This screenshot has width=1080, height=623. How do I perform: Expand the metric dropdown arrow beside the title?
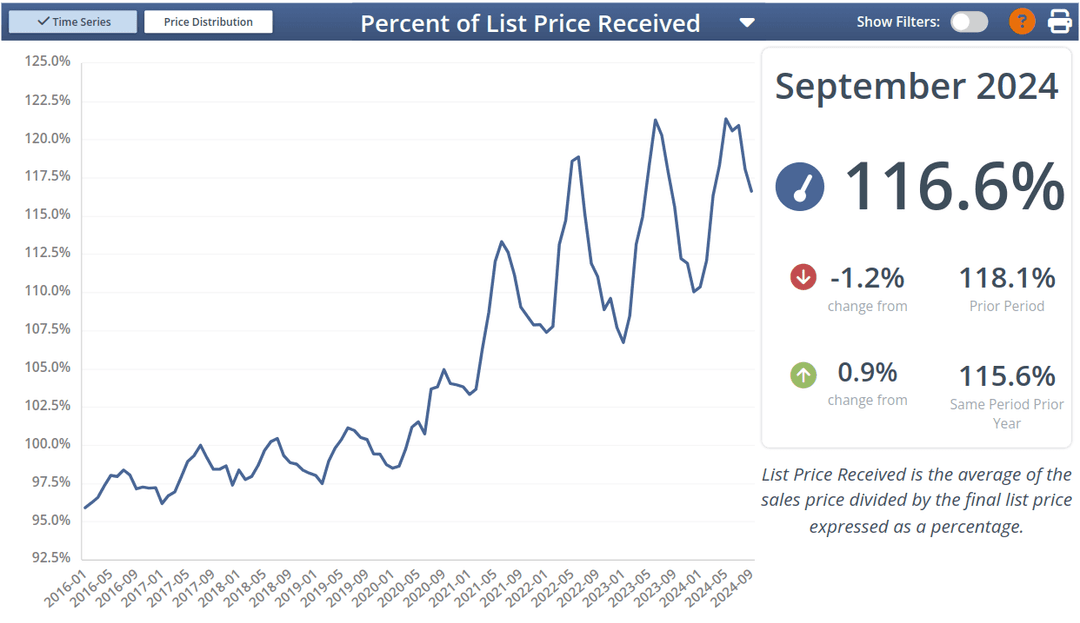point(747,23)
